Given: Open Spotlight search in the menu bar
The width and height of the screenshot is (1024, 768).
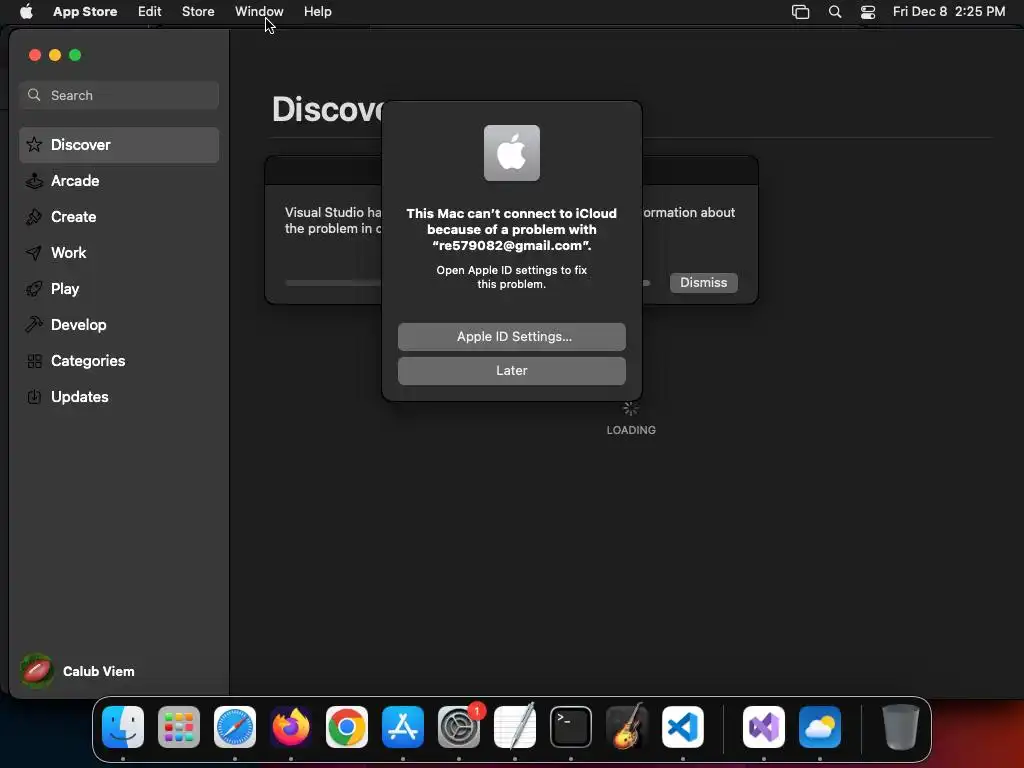Looking at the screenshot, I should 835,12.
